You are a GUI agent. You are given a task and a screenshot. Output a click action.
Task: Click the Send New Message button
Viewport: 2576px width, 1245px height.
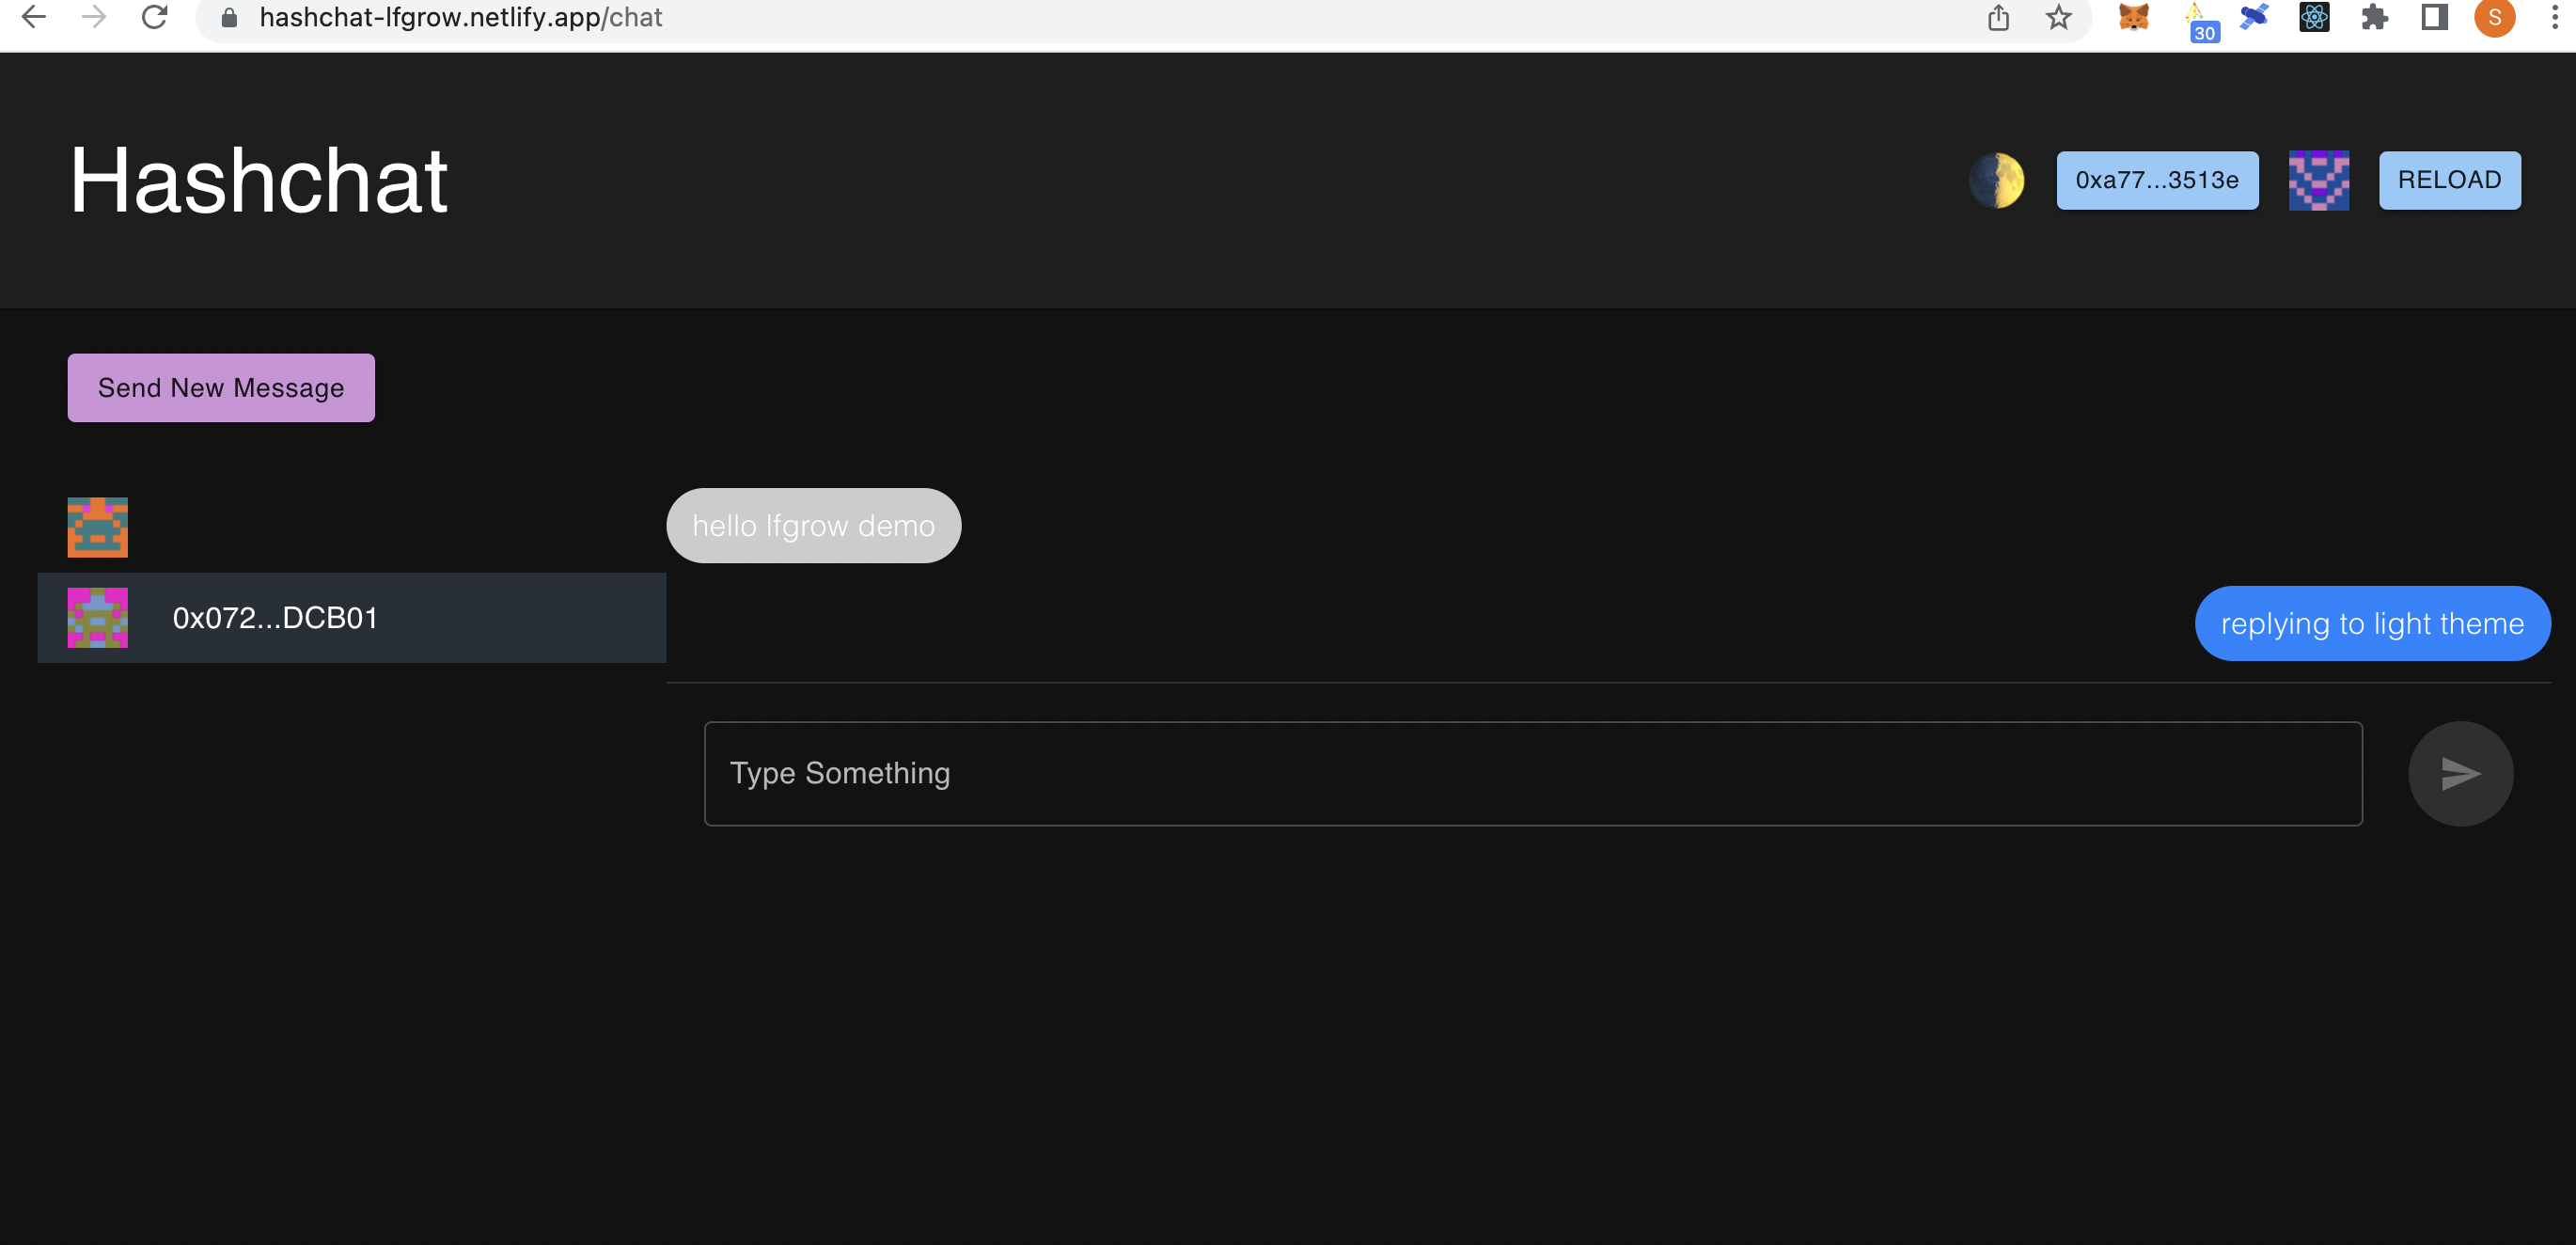220,387
